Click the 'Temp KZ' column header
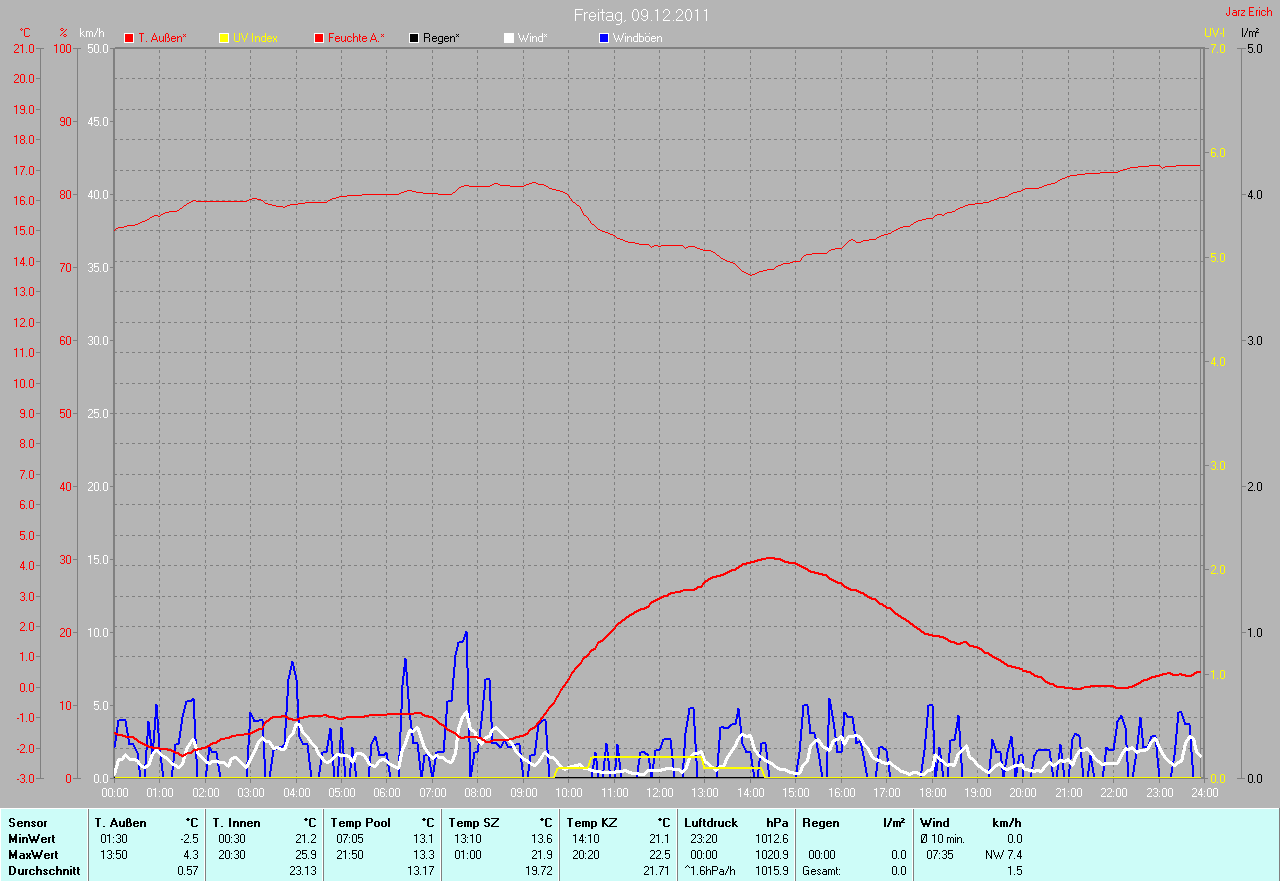Screen dimensions: 1280x881 tap(591, 823)
